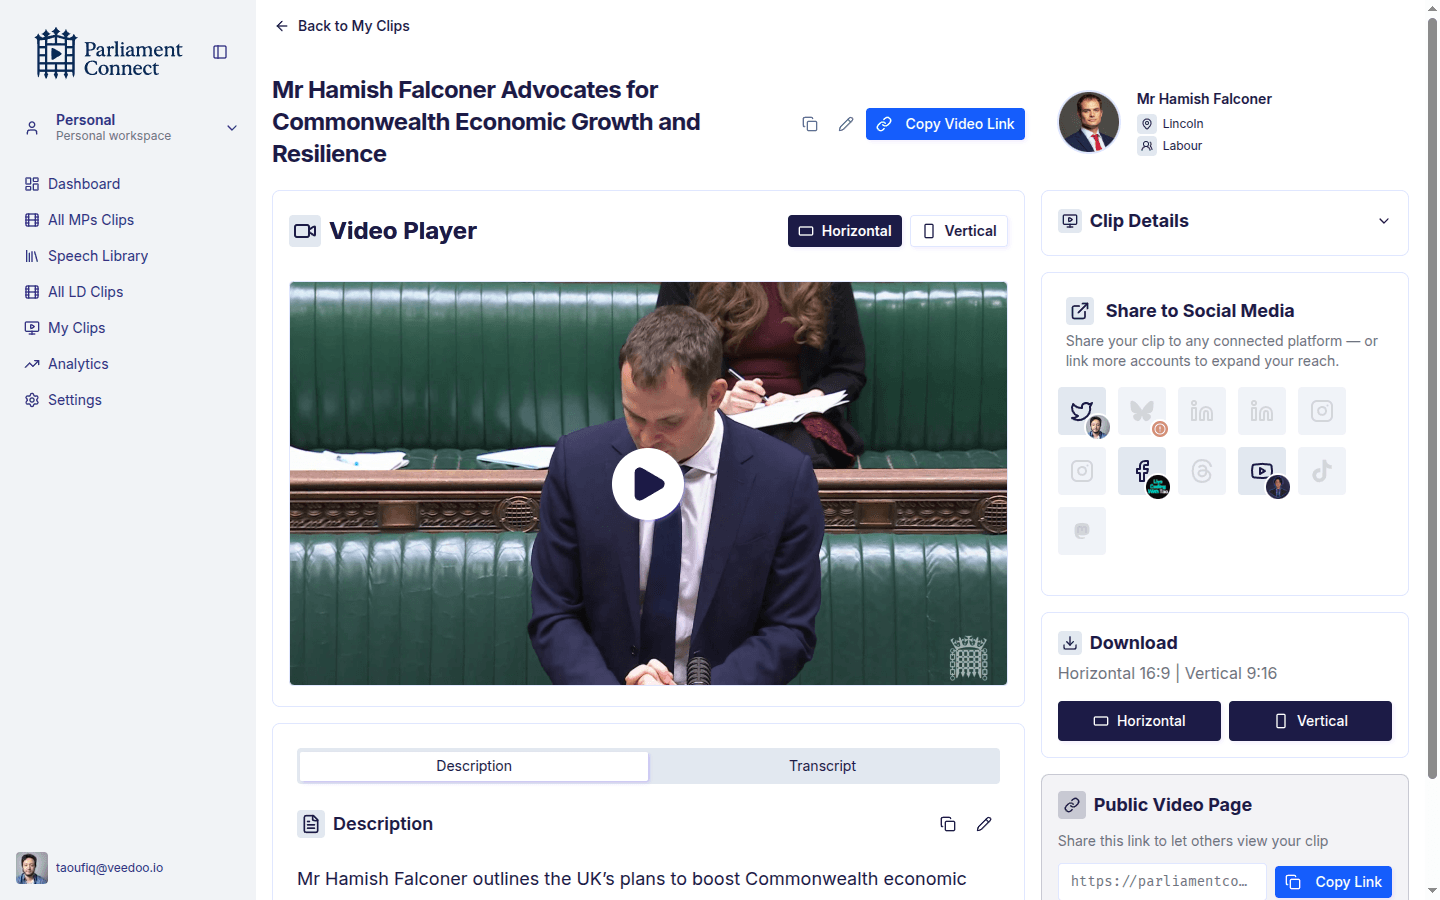Click the Lincoln constituency label
Image resolution: width=1440 pixels, height=900 pixels.
coord(1183,124)
